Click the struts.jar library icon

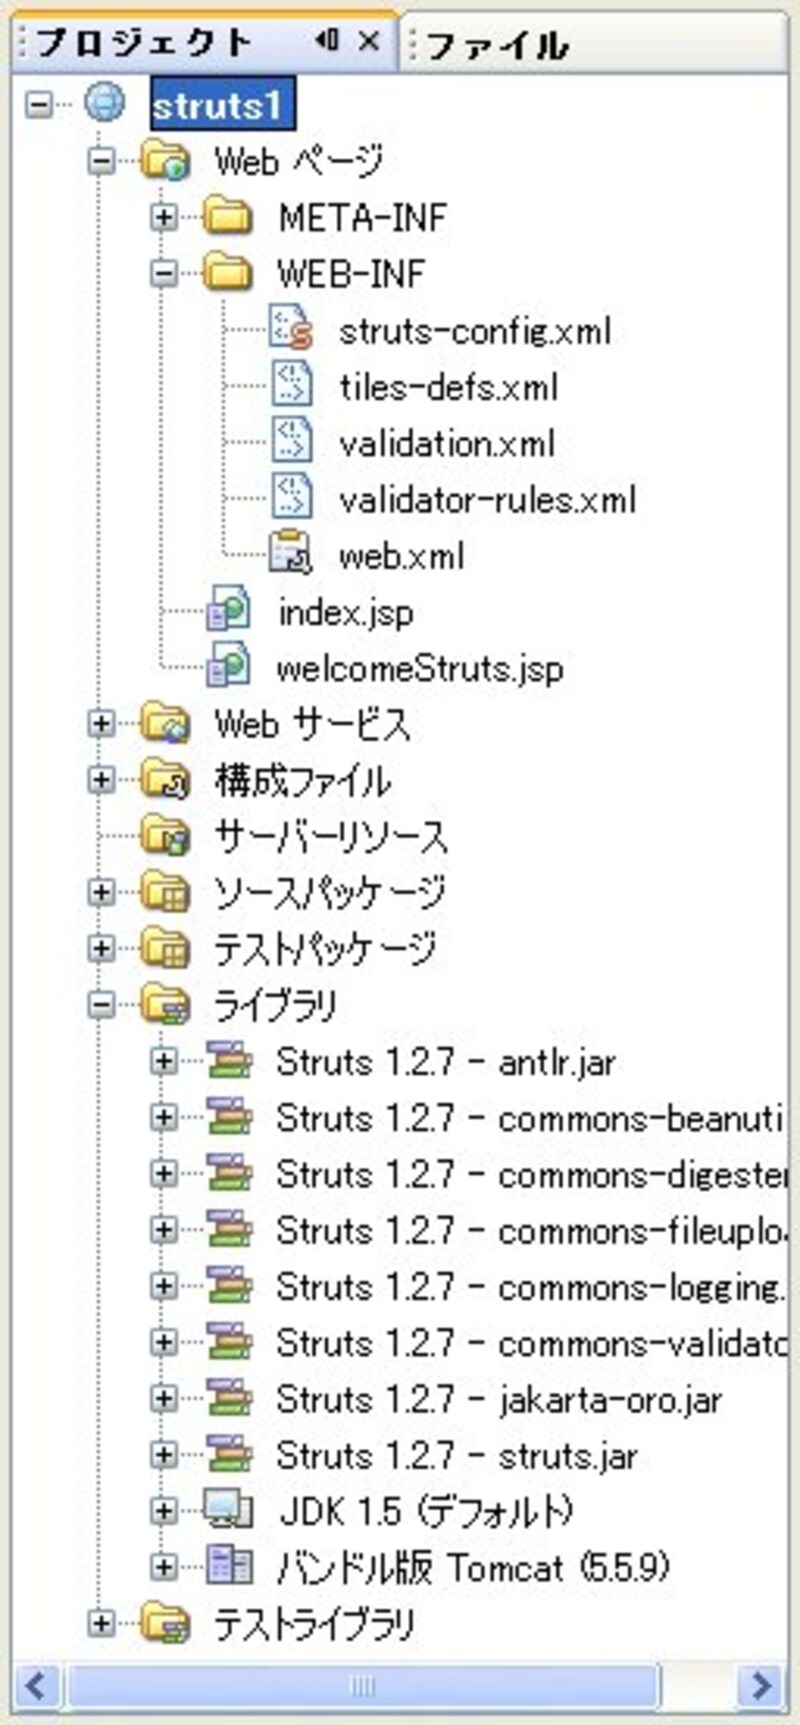tap(228, 1454)
